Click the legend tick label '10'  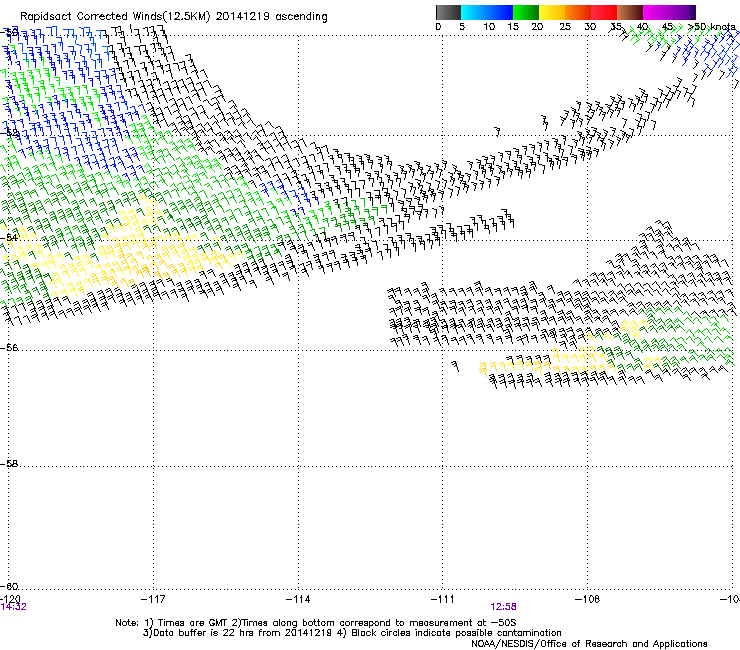pyautogui.click(x=489, y=27)
